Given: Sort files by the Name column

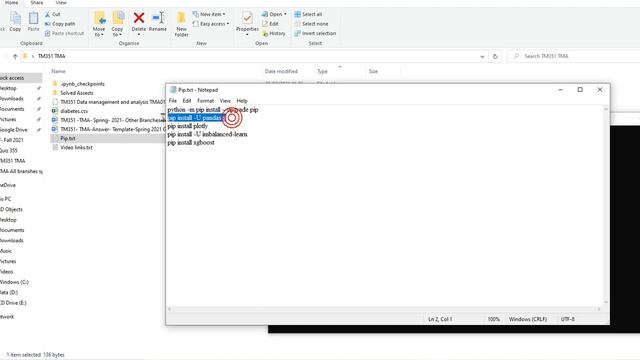Looking at the screenshot, I should 58,71.
